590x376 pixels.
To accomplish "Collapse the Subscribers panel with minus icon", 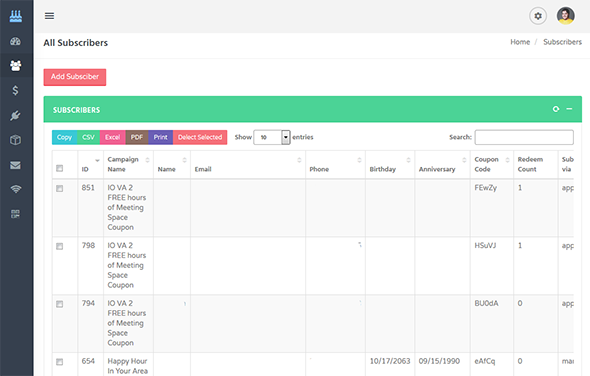I will point(569,109).
